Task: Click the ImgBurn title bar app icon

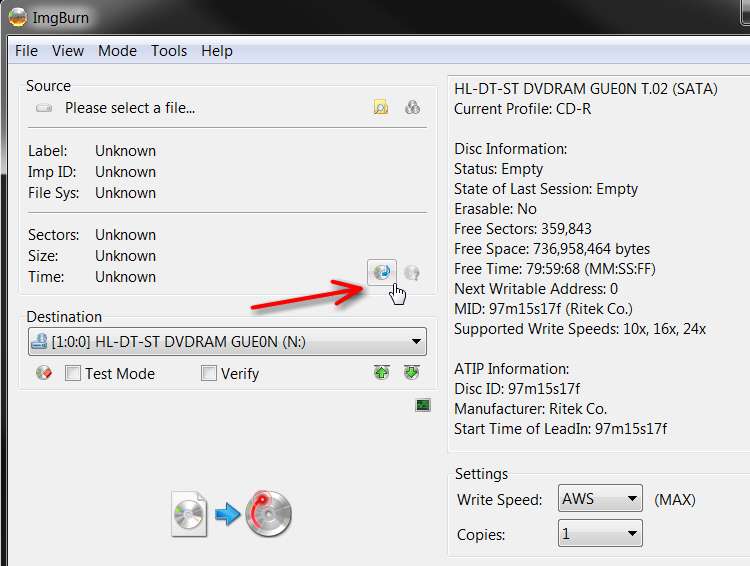Action: (18, 18)
